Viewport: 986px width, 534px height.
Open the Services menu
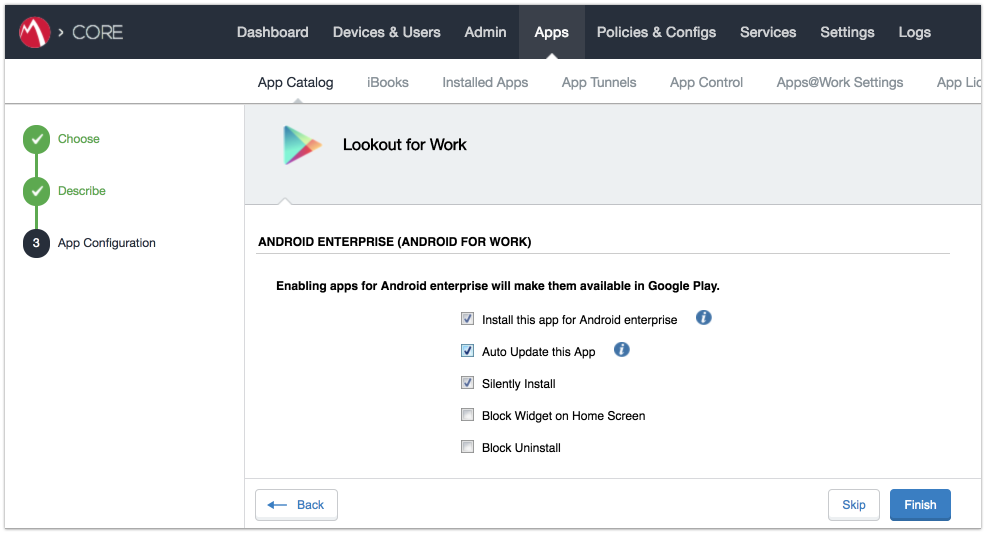pos(768,32)
